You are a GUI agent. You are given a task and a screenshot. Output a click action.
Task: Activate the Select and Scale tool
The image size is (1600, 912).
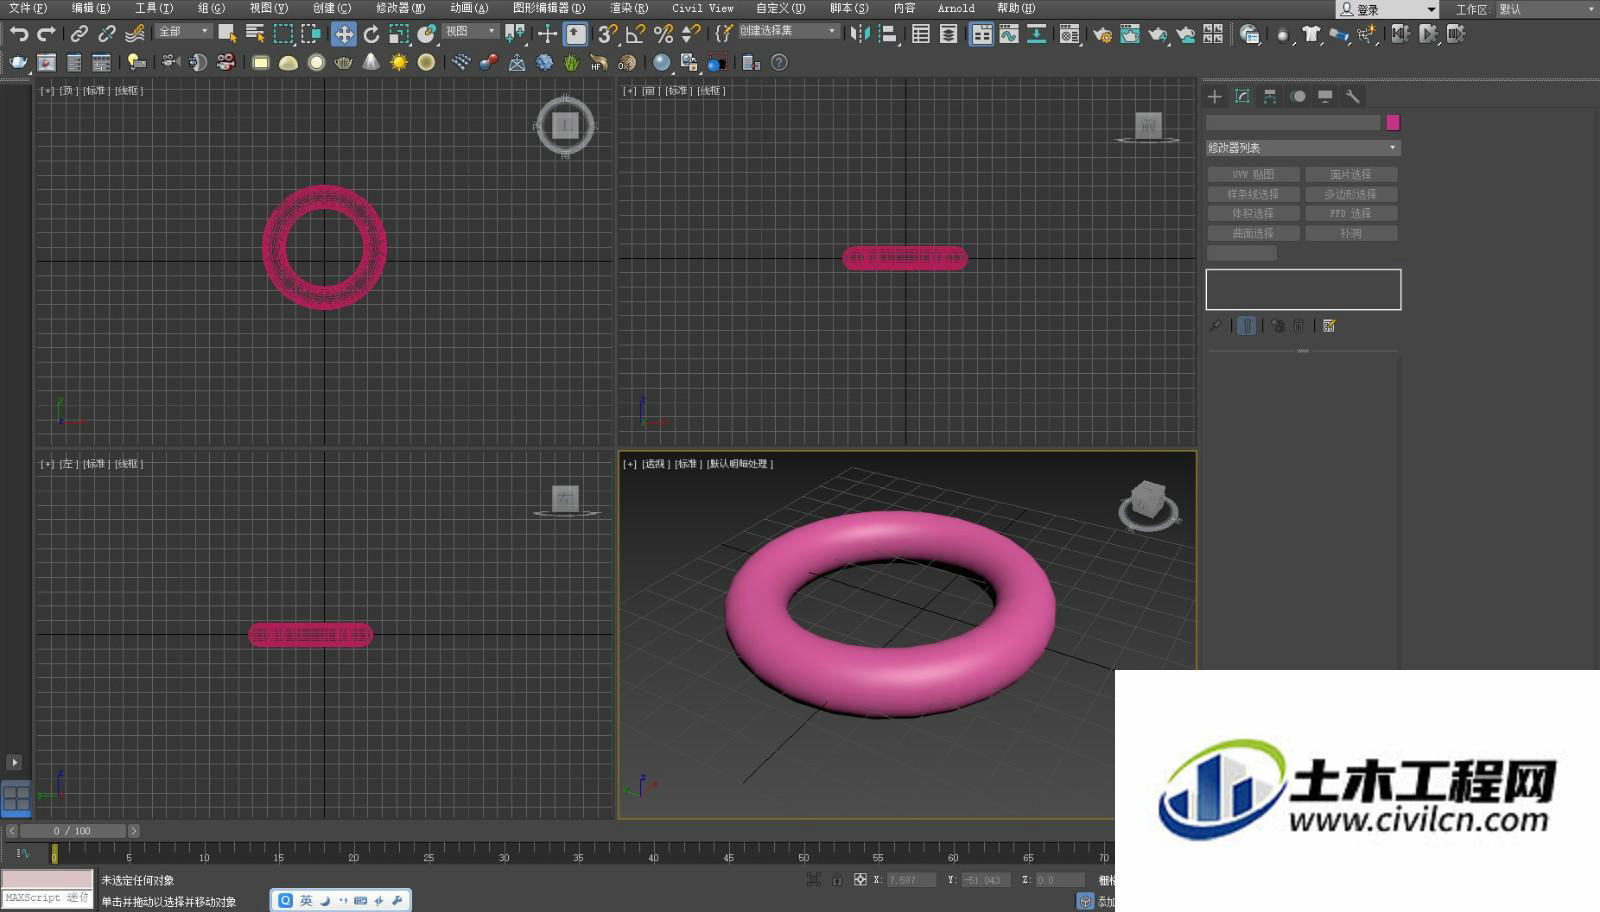point(399,34)
